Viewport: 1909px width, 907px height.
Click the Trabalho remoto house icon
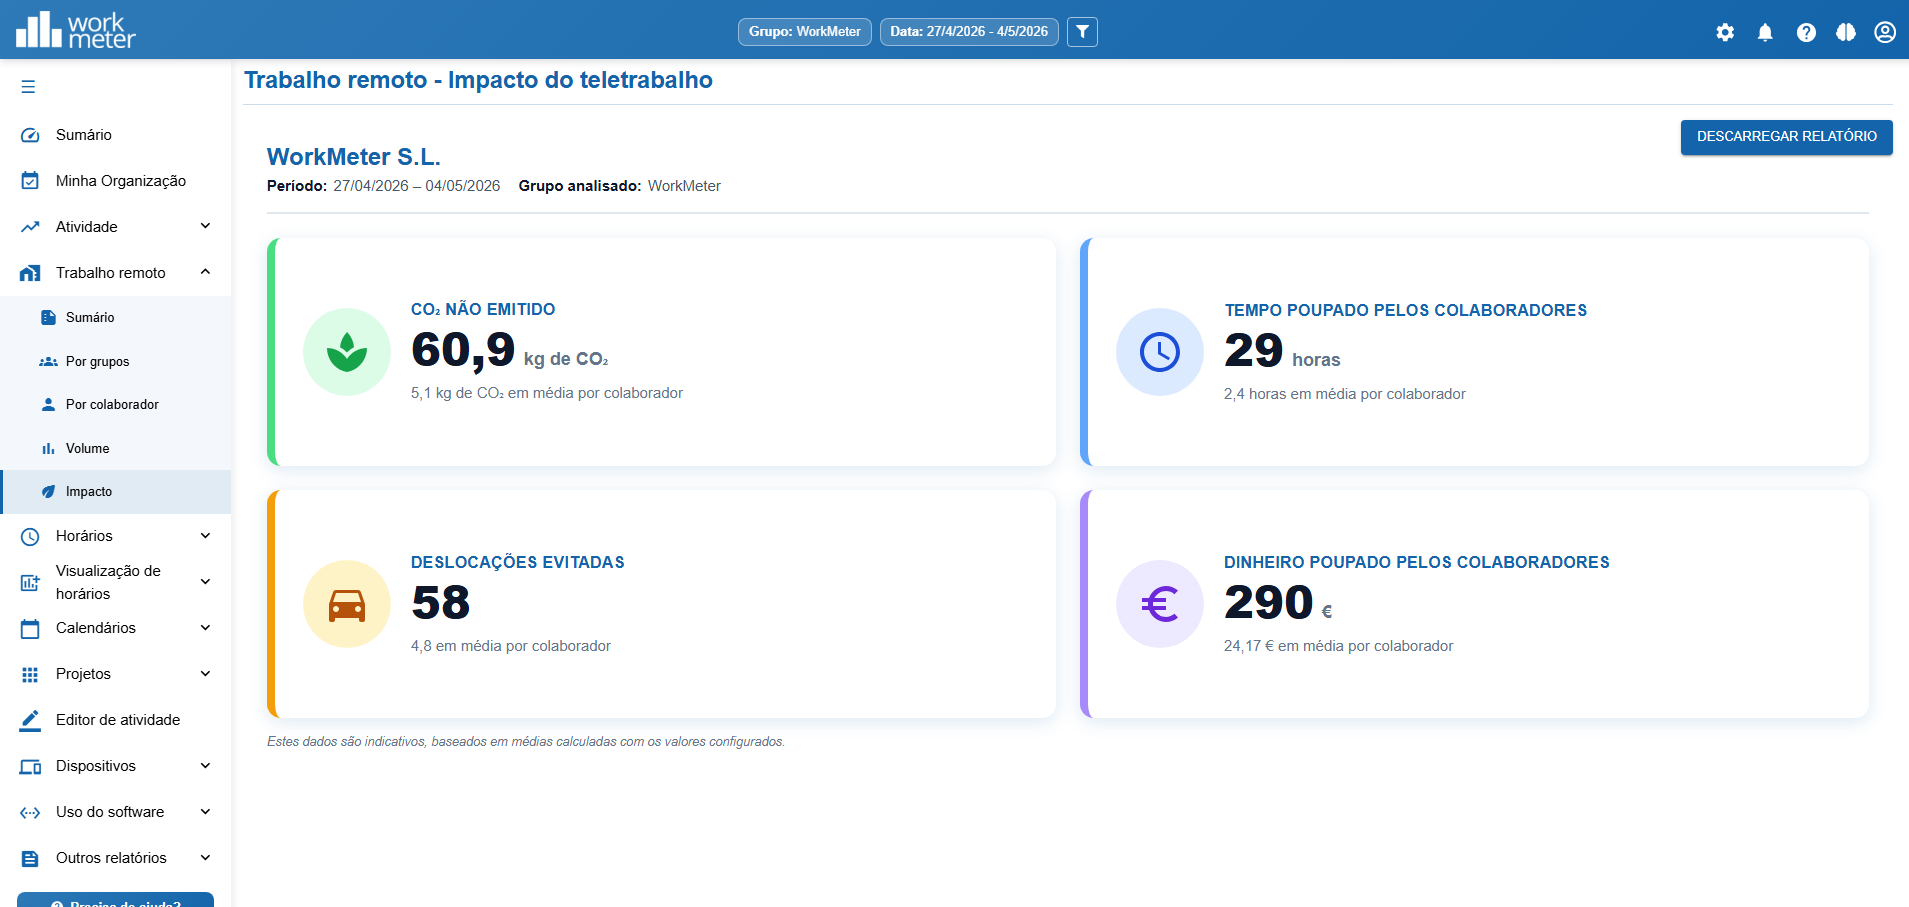pyautogui.click(x=30, y=273)
